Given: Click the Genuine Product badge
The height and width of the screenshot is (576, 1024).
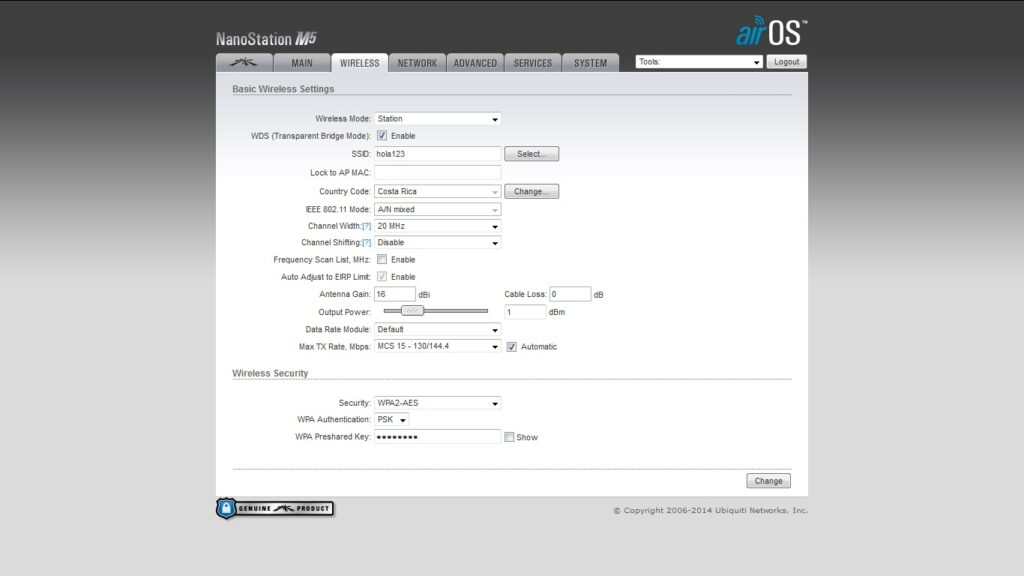Looking at the screenshot, I should point(275,508).
